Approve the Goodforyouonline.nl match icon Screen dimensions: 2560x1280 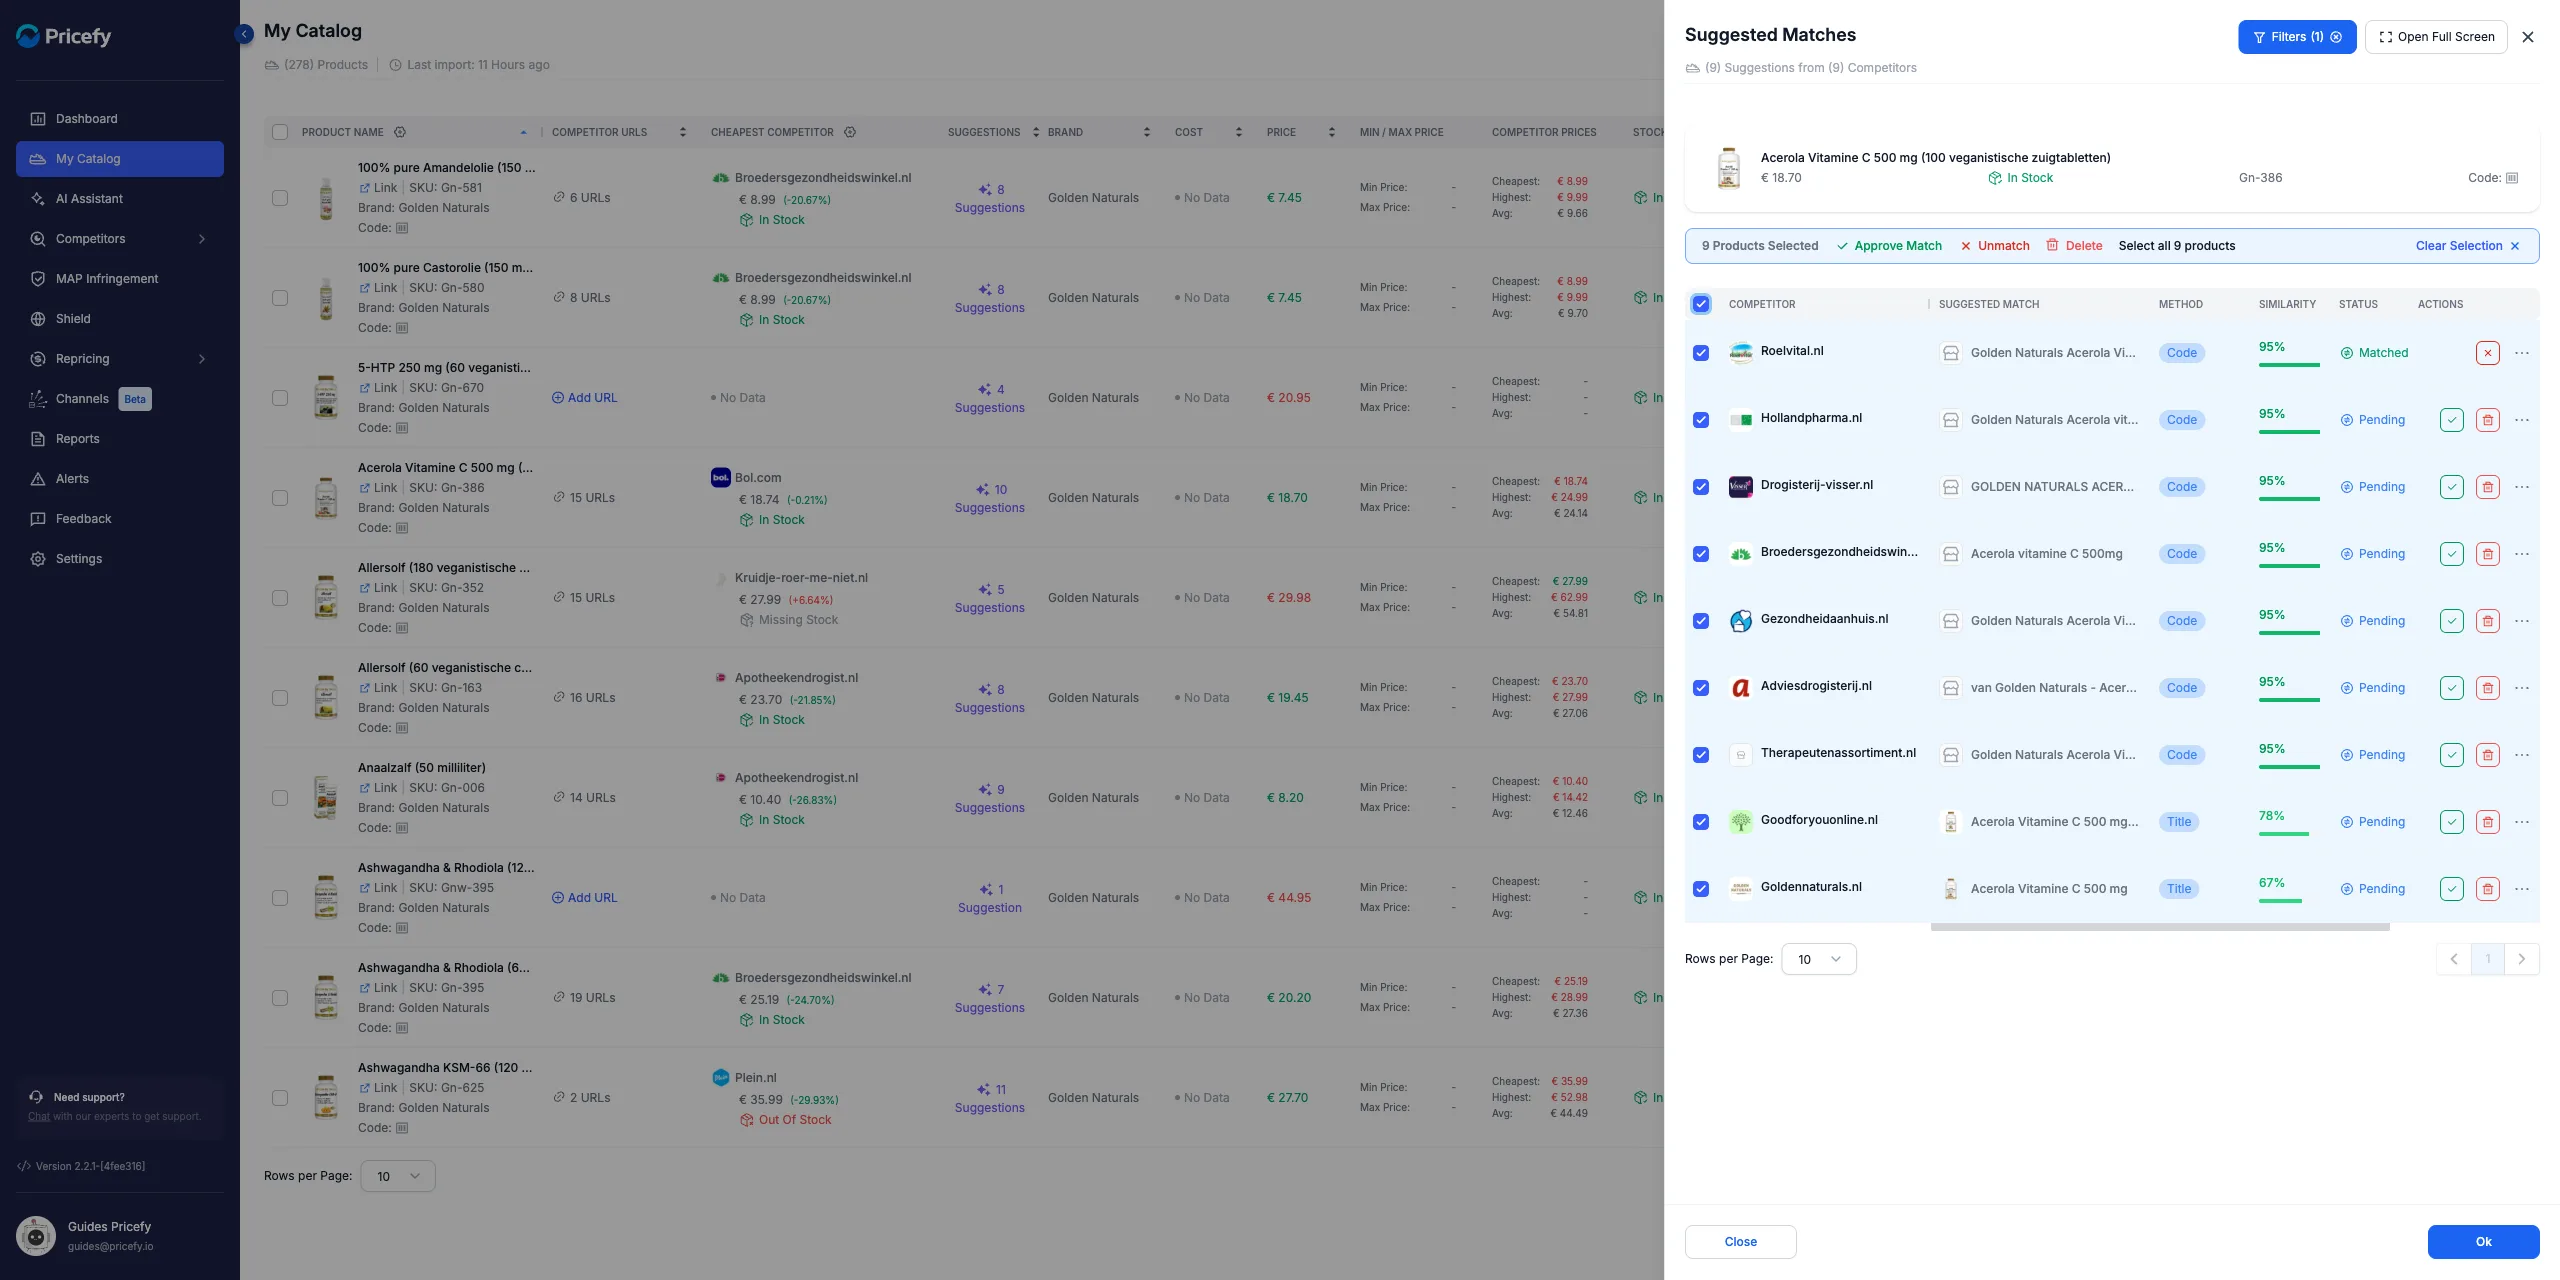coord(2451,822)
